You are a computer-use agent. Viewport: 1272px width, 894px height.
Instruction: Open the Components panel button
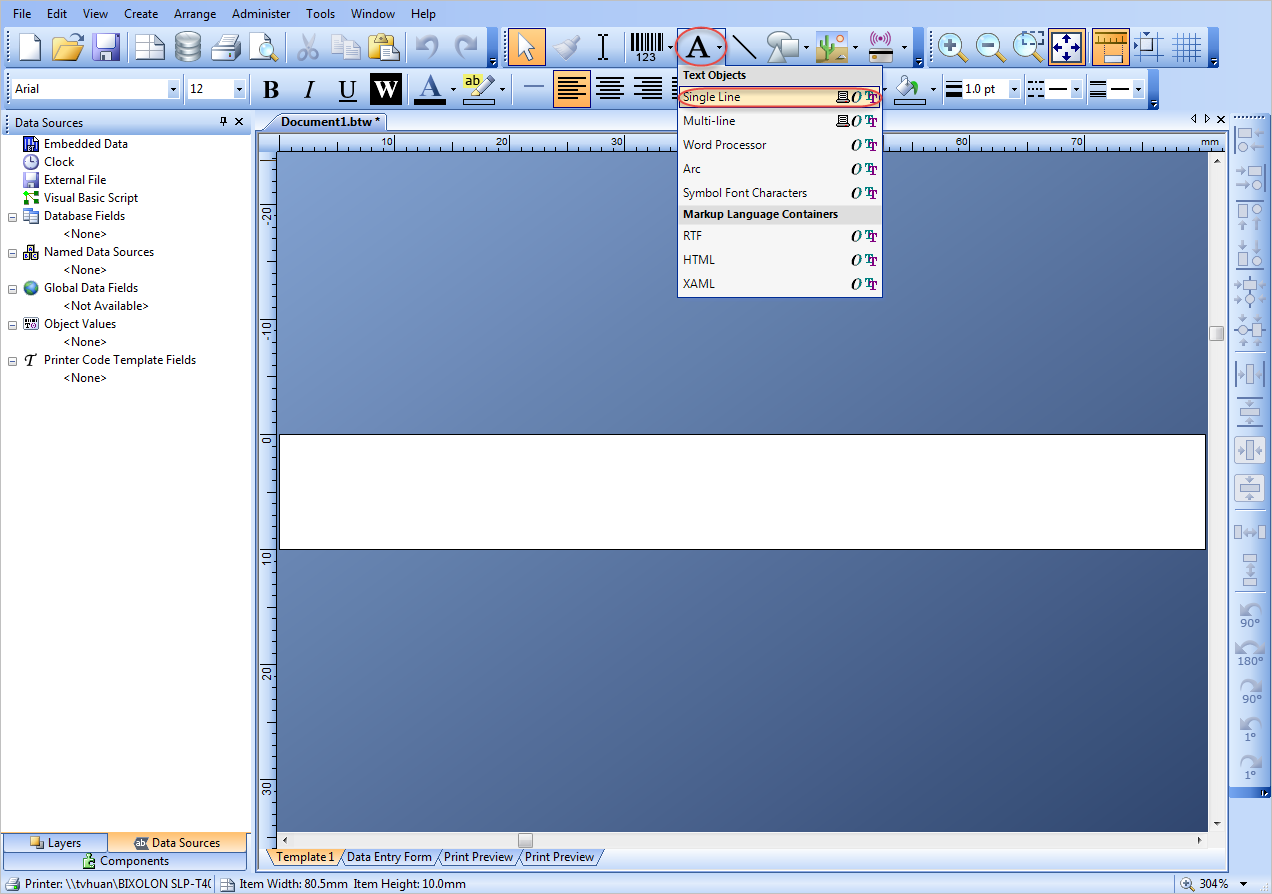125,861
